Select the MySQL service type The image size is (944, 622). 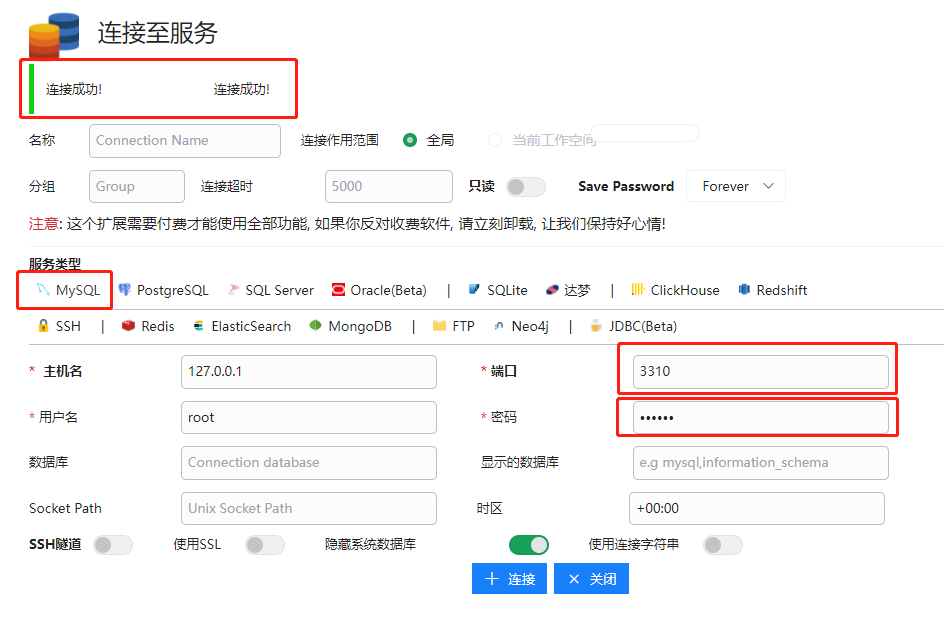click(67, 290)
